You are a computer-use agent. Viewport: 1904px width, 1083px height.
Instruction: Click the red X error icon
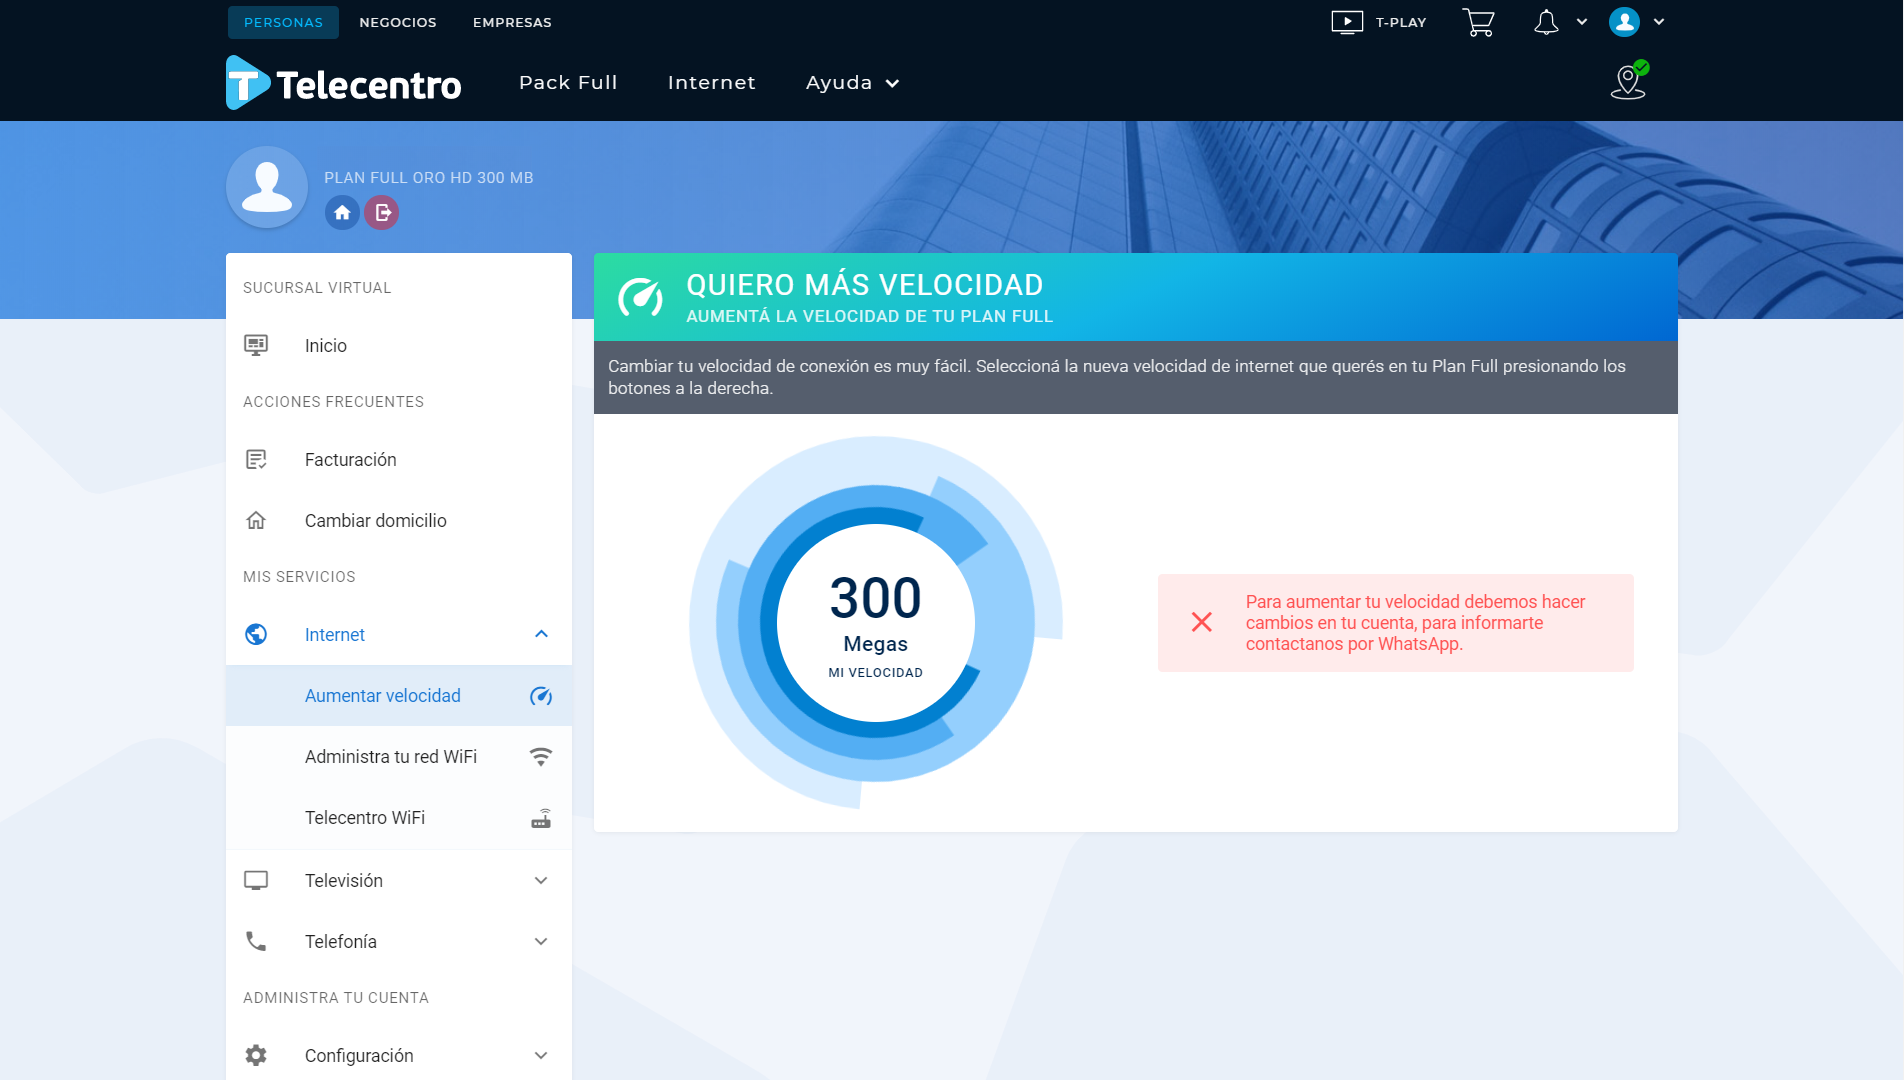[1202, 623]
